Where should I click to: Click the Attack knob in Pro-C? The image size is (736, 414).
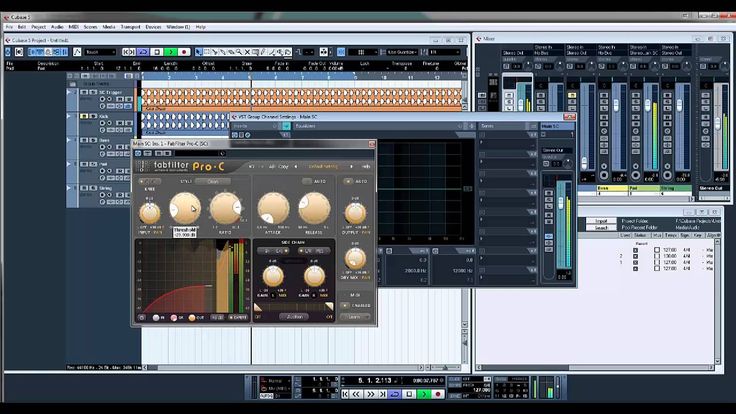pyautogui.click(x=272, y=208)
